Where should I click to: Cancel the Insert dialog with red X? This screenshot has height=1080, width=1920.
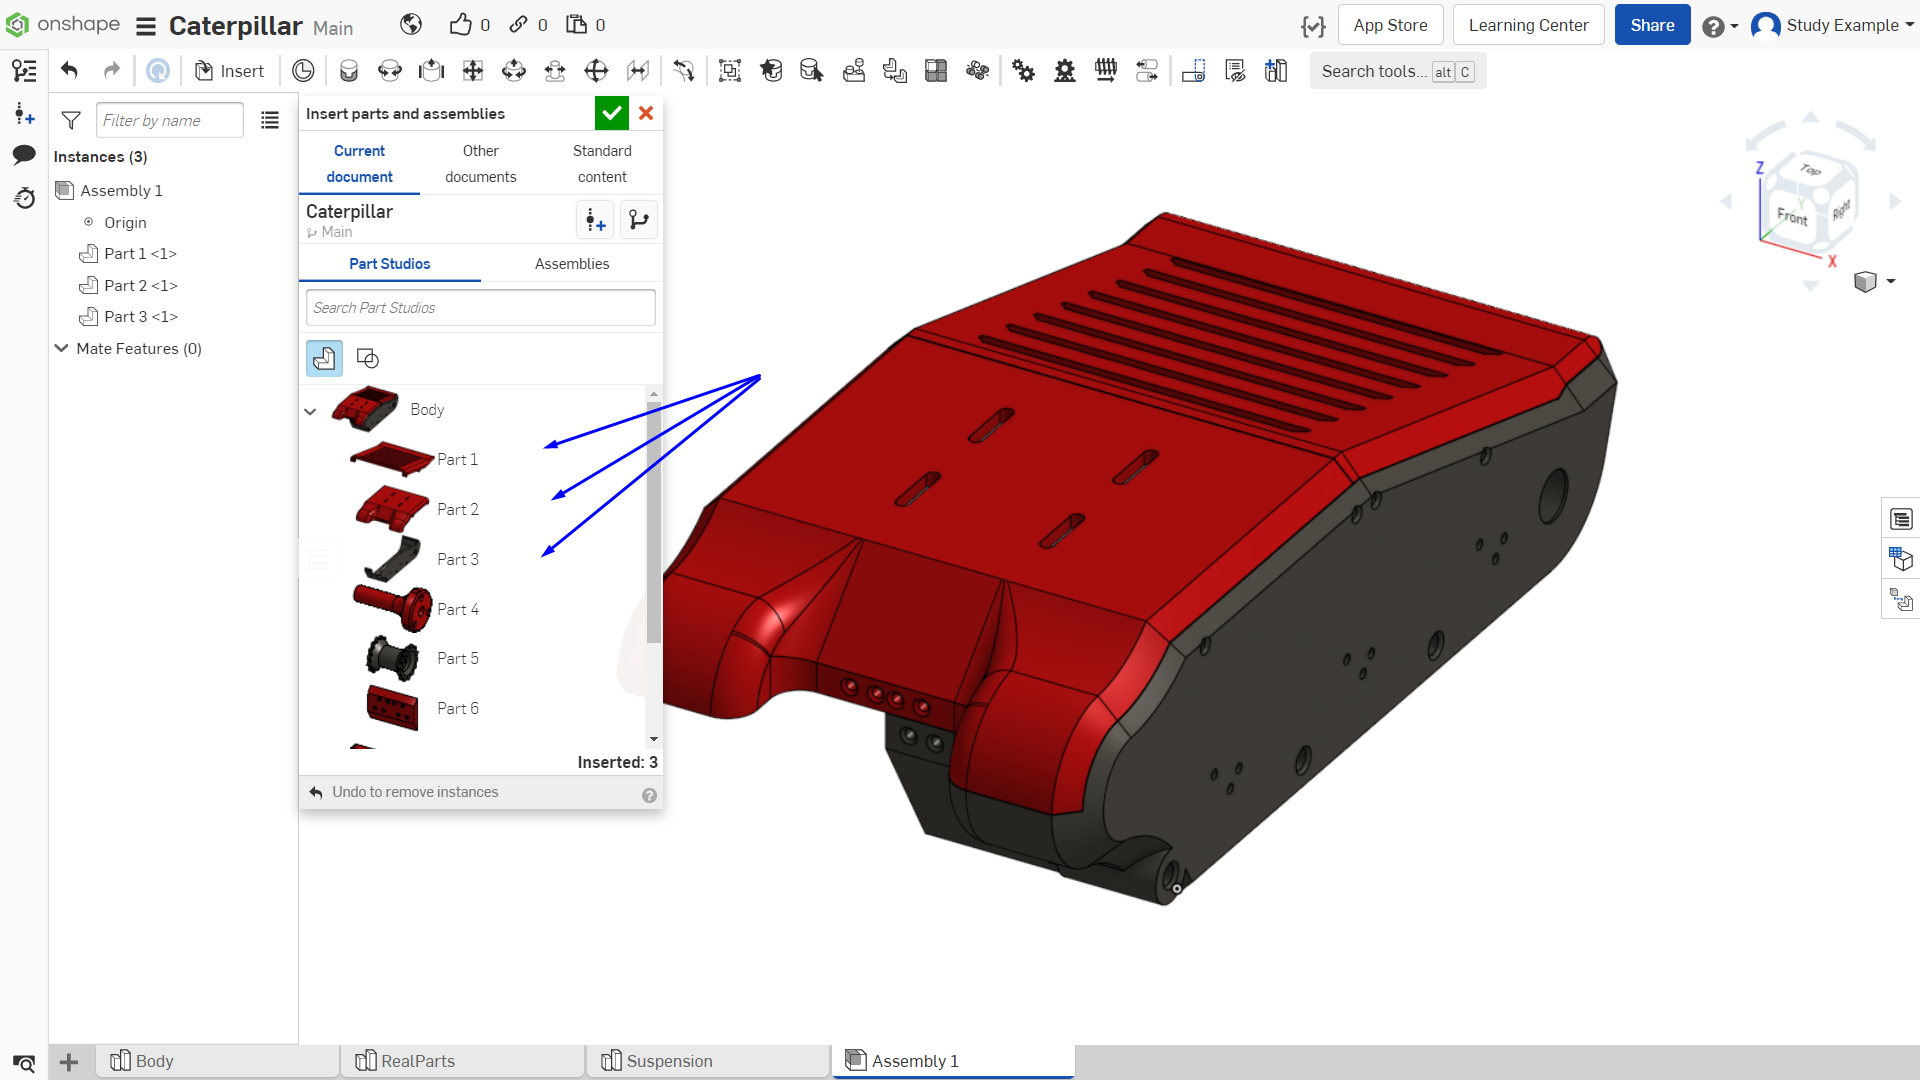point(646,113)
